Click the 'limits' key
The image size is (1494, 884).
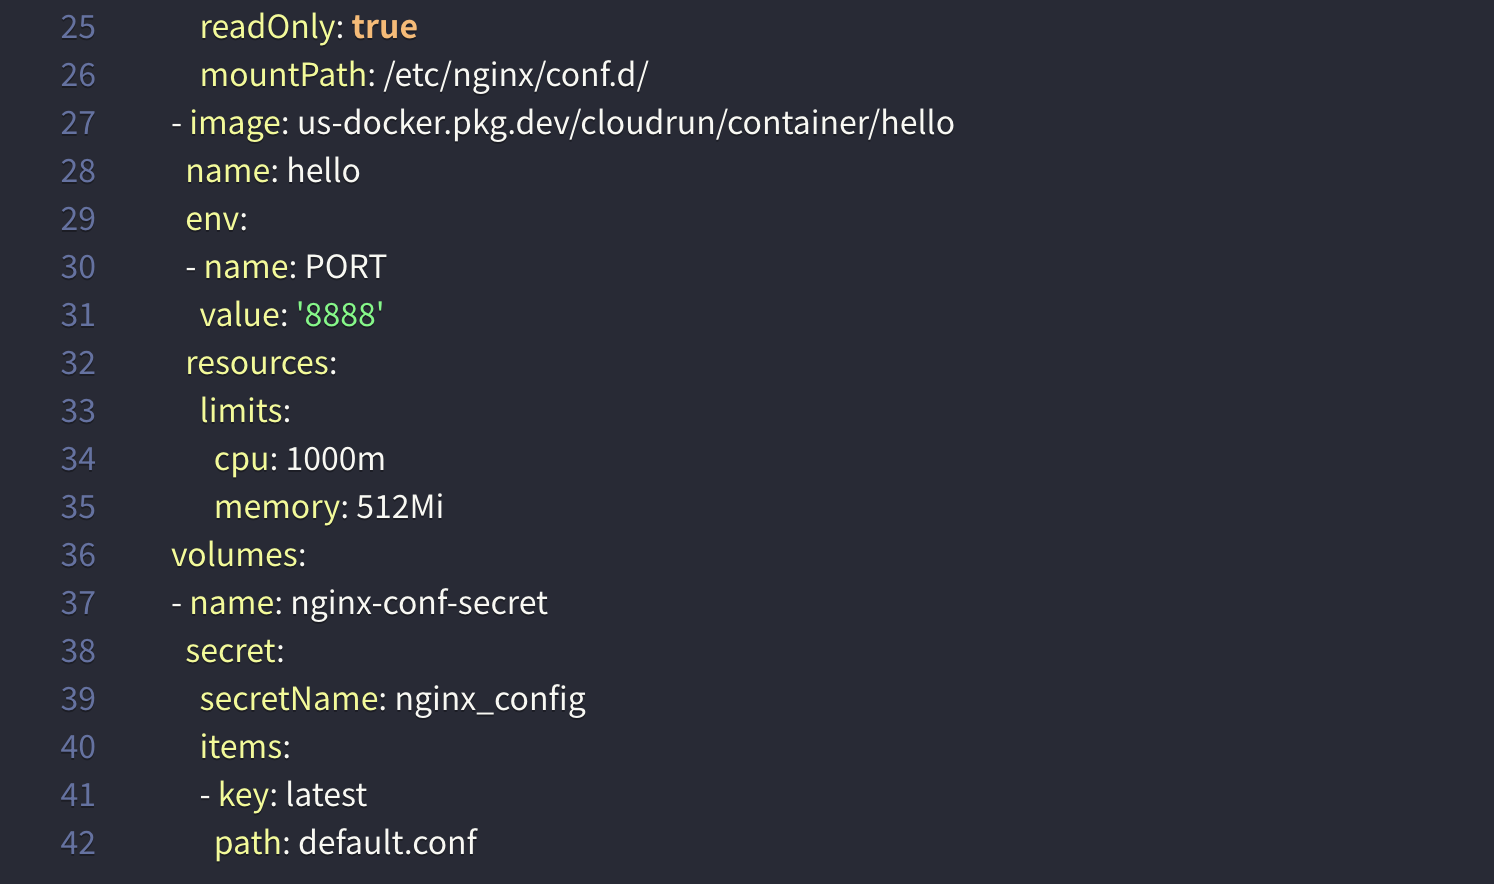(x=241, y=411)
